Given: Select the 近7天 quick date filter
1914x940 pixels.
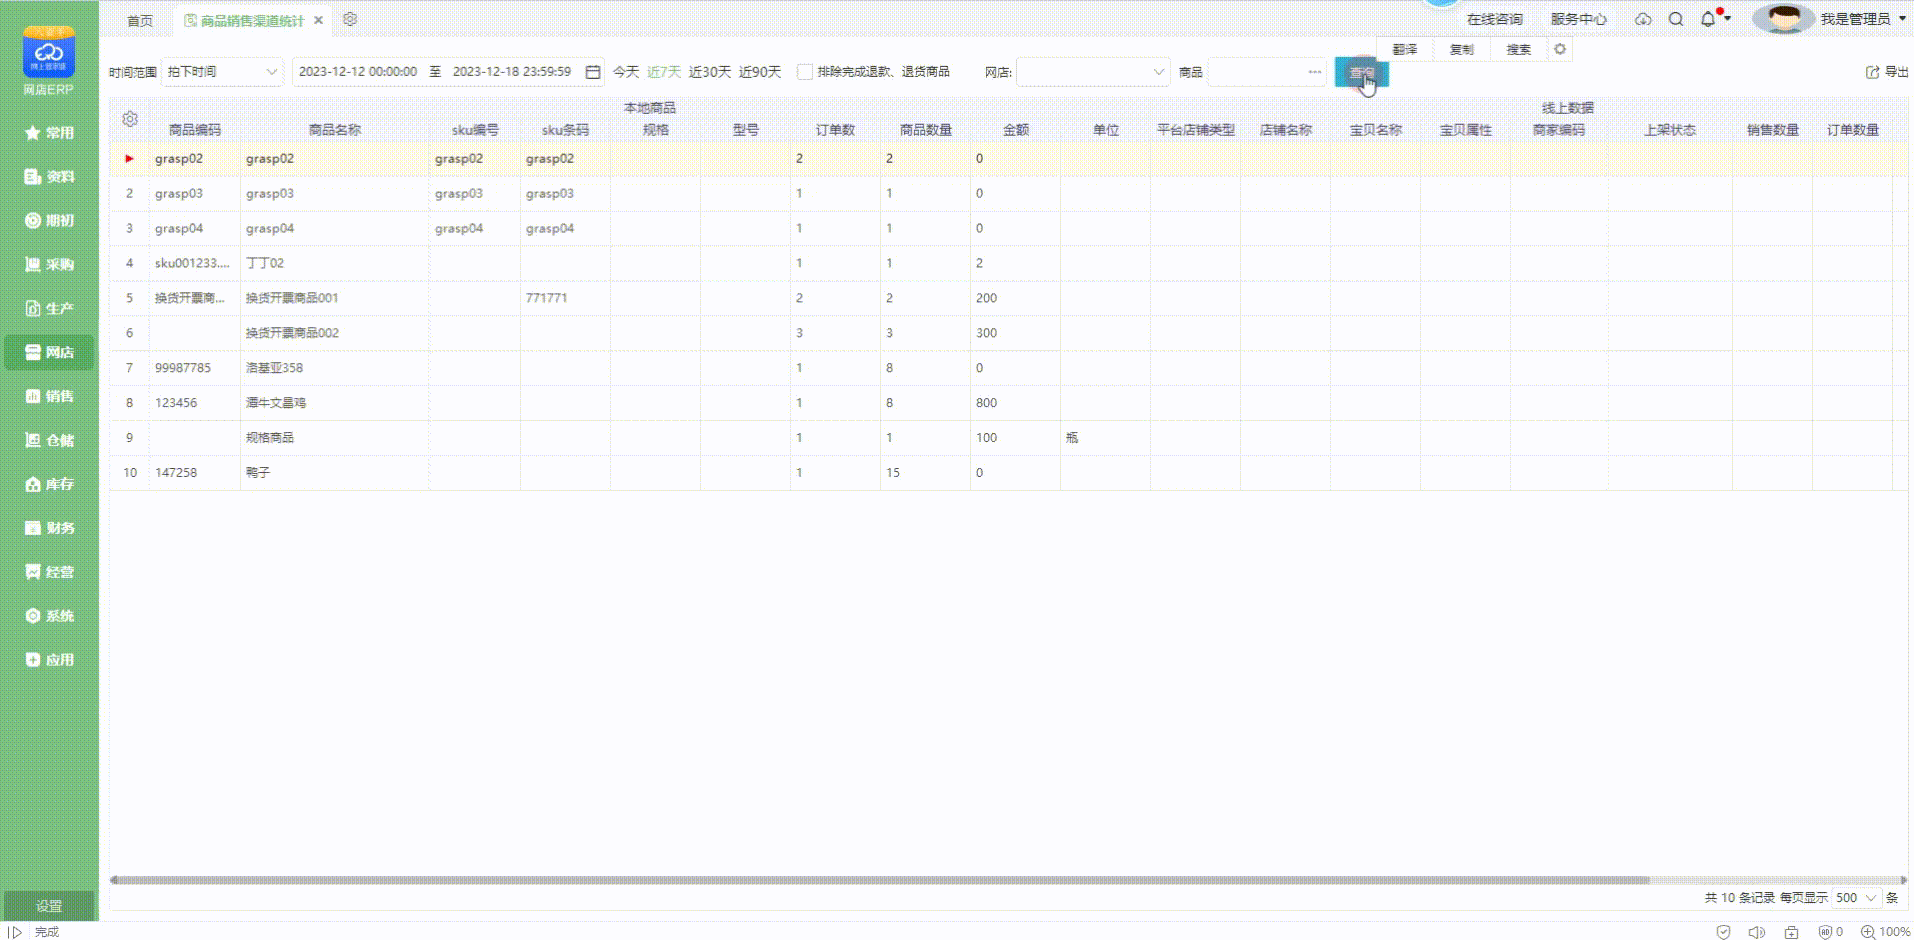Looking at the screenshot, I should click(664, 72).
